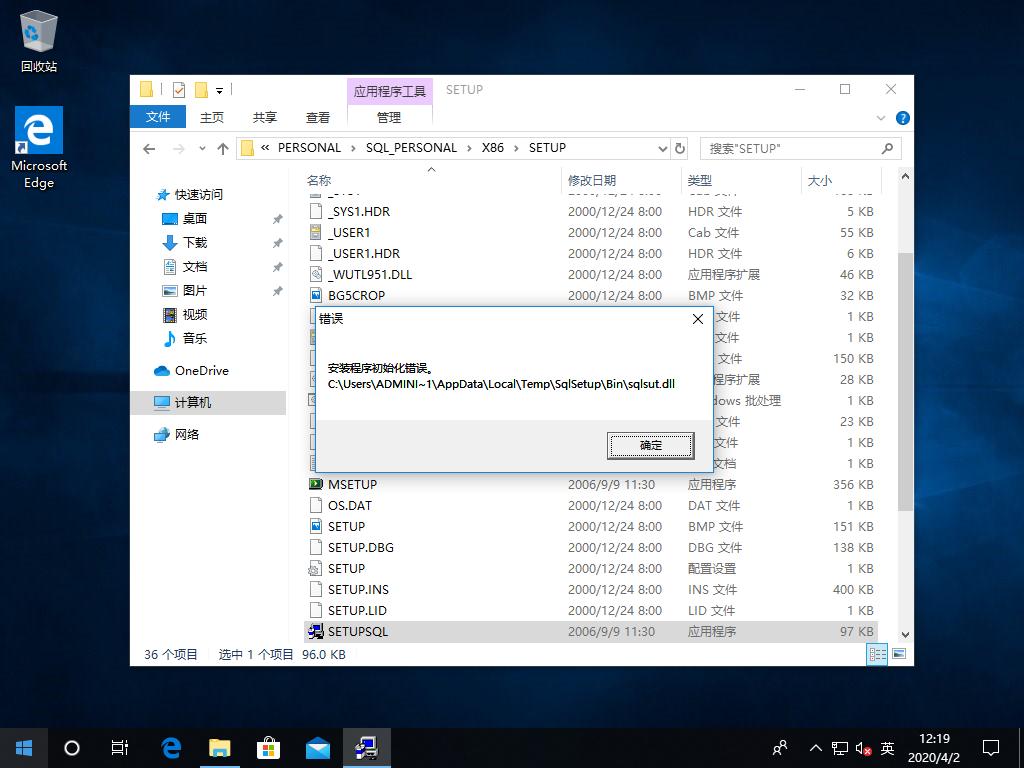Open the Mail app from the taskbar

pyautogui.click(x=317, y=747)
